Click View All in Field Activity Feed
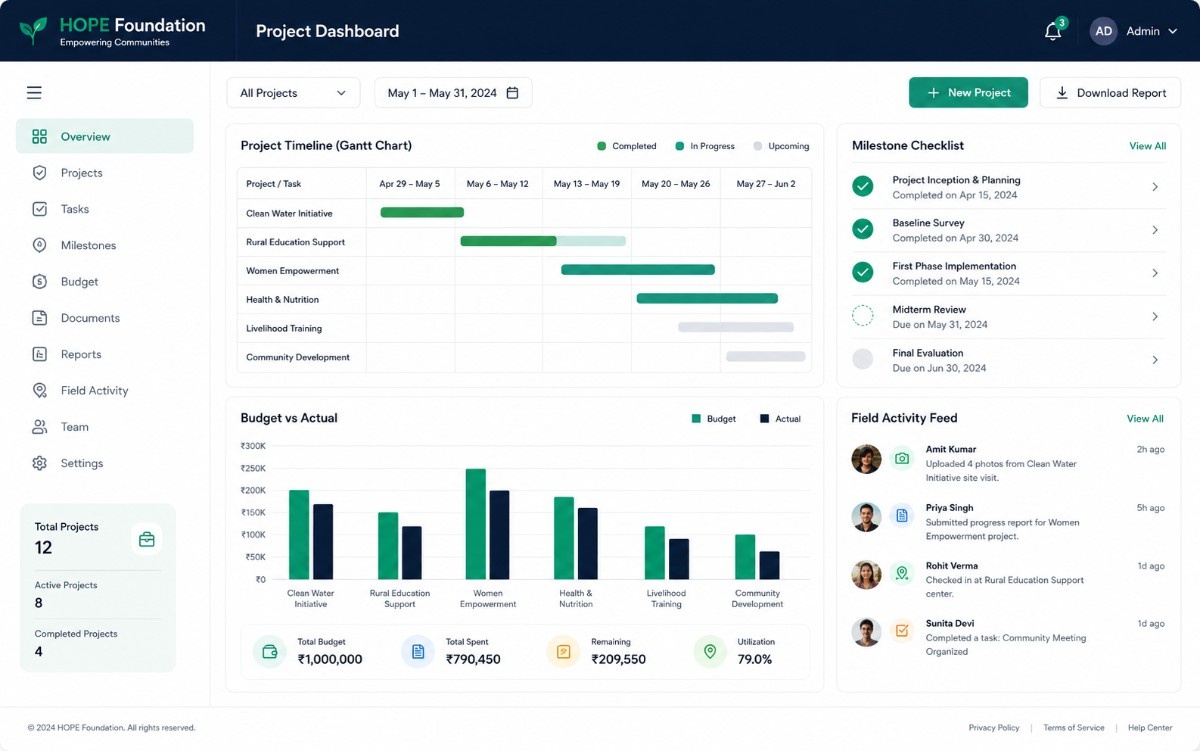Screen dimensions: 1200x751 1145,419
